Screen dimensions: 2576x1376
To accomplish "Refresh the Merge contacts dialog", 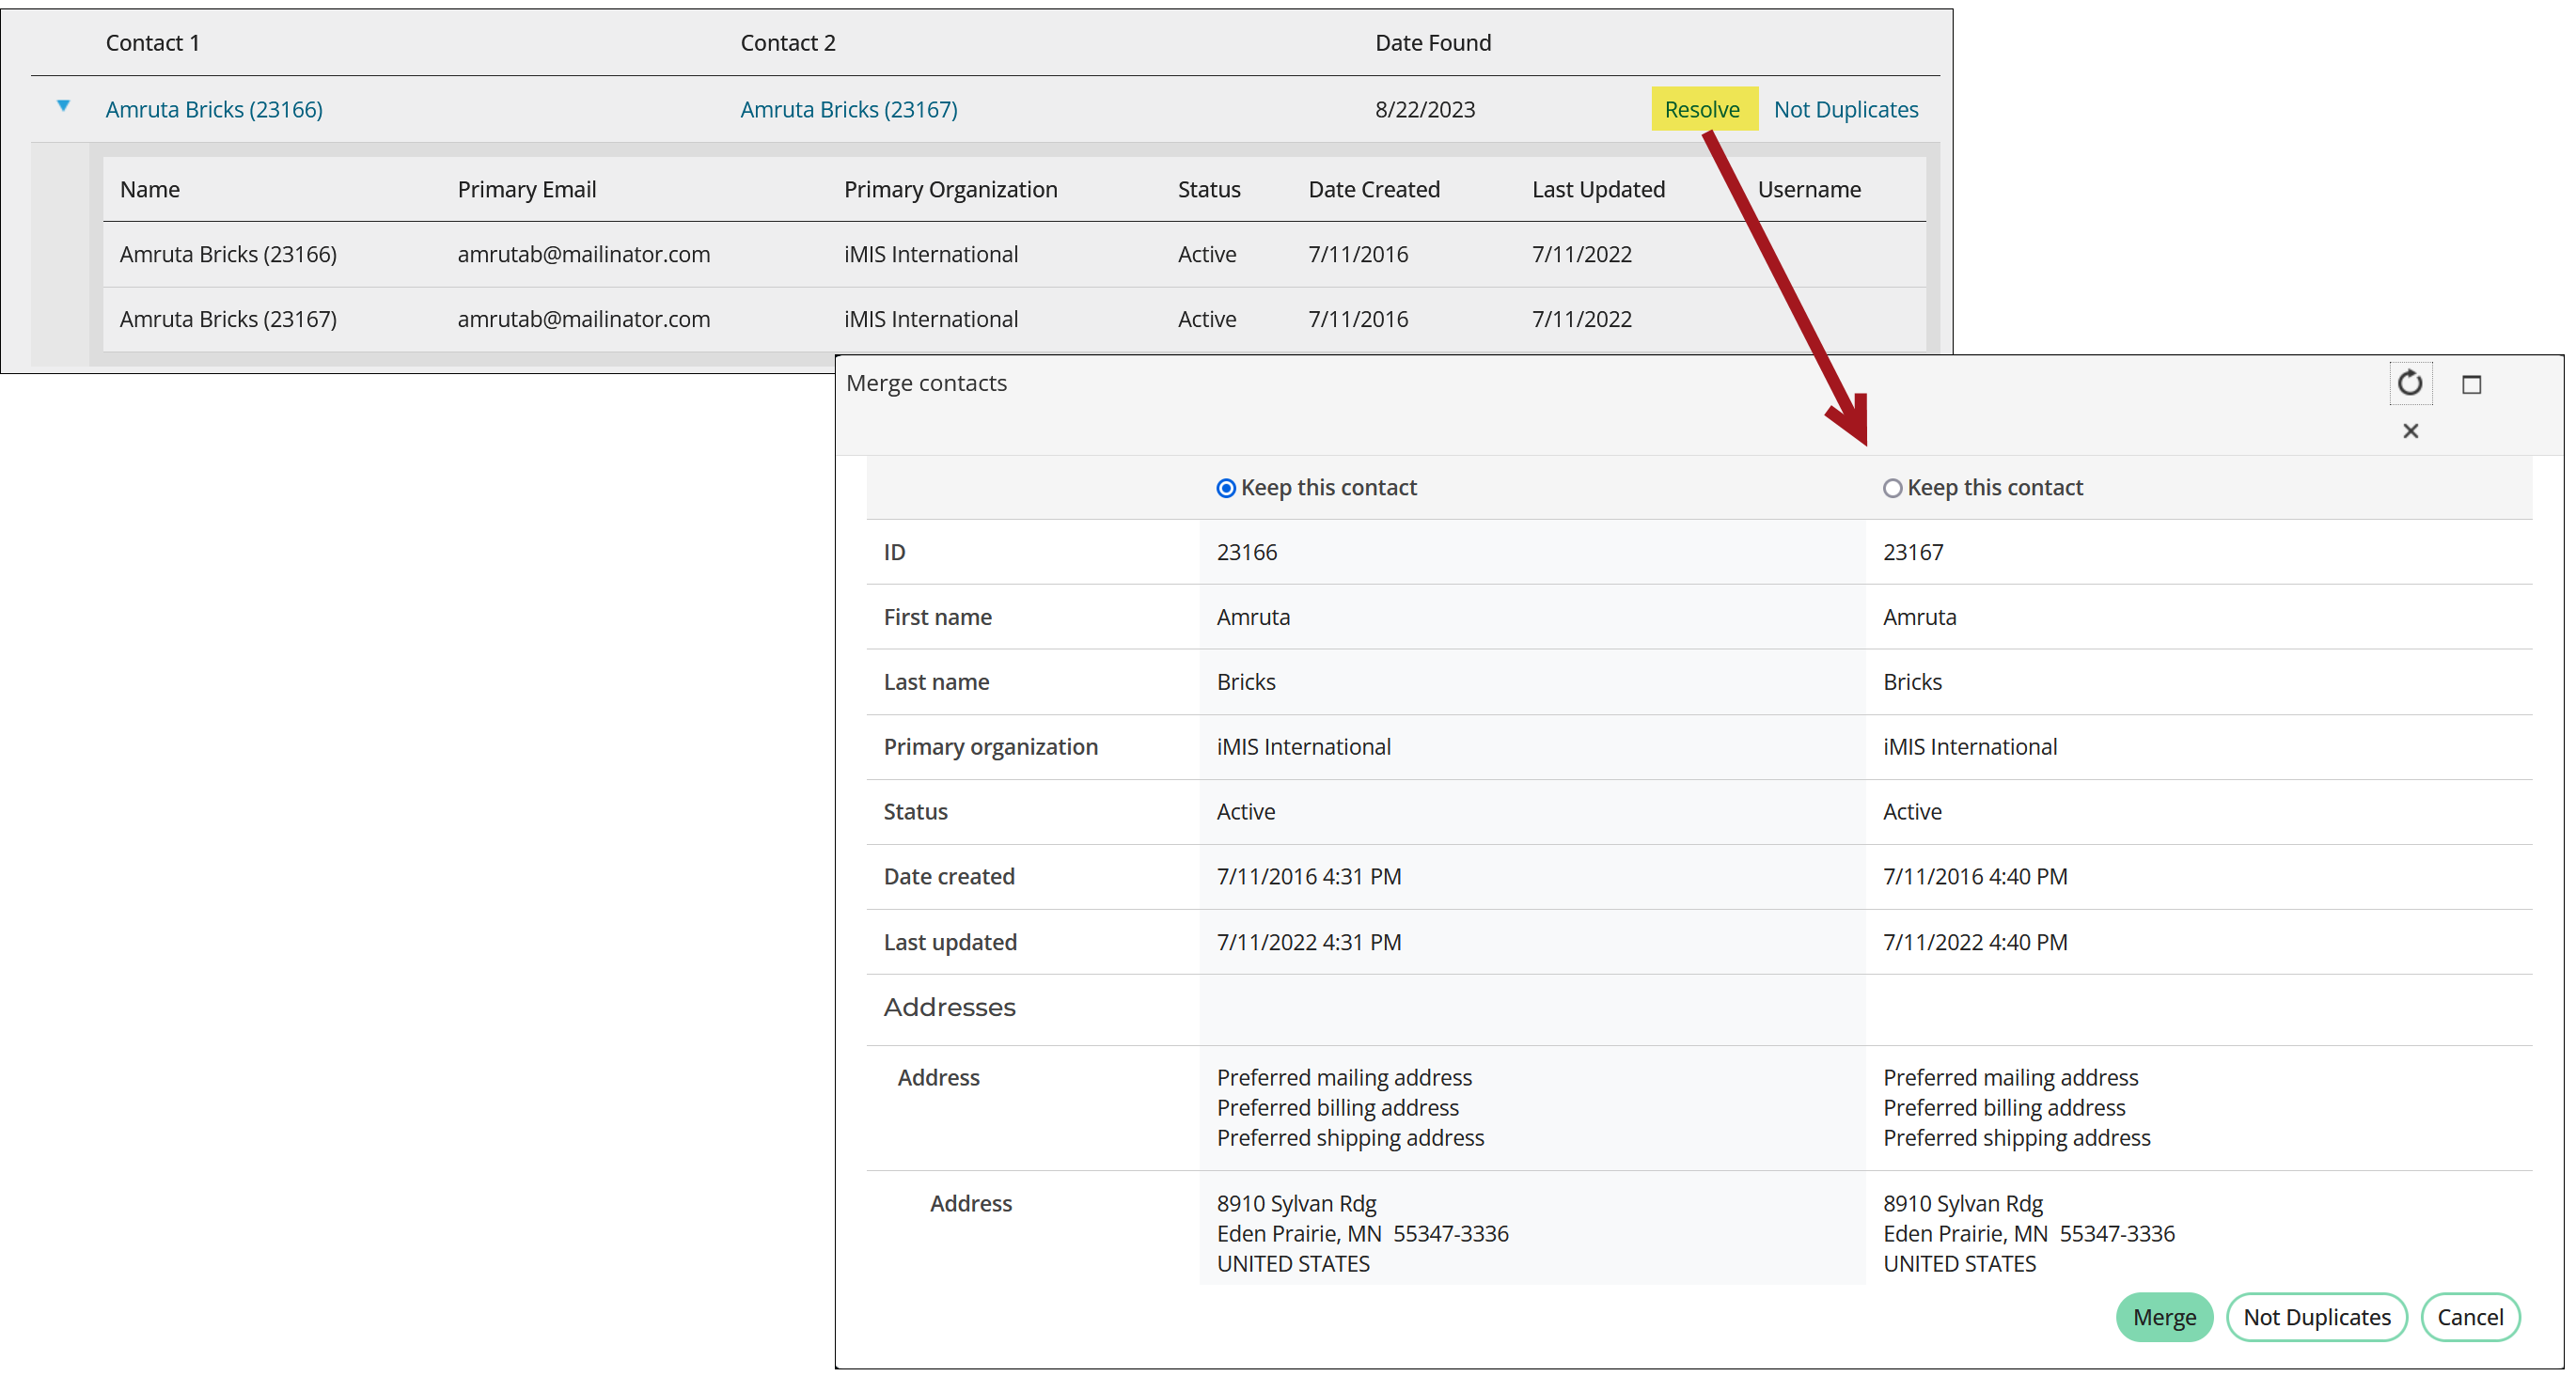I will 2409,383.
